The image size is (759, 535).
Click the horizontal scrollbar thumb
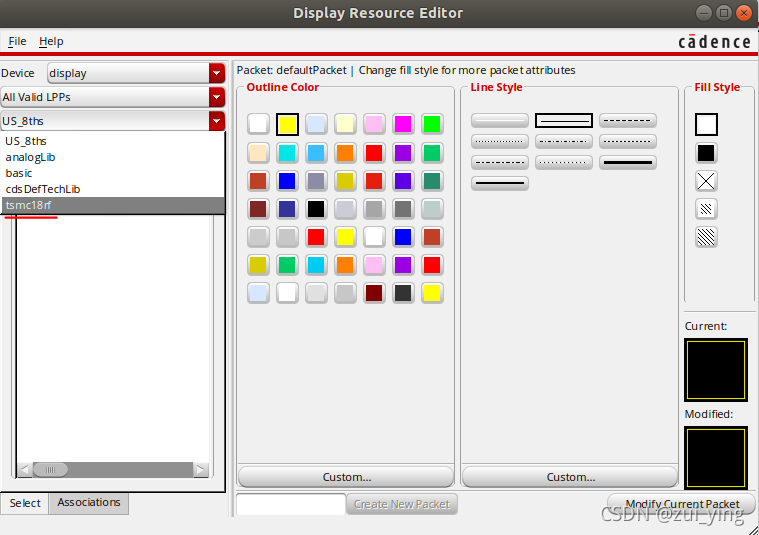[50, 469]
